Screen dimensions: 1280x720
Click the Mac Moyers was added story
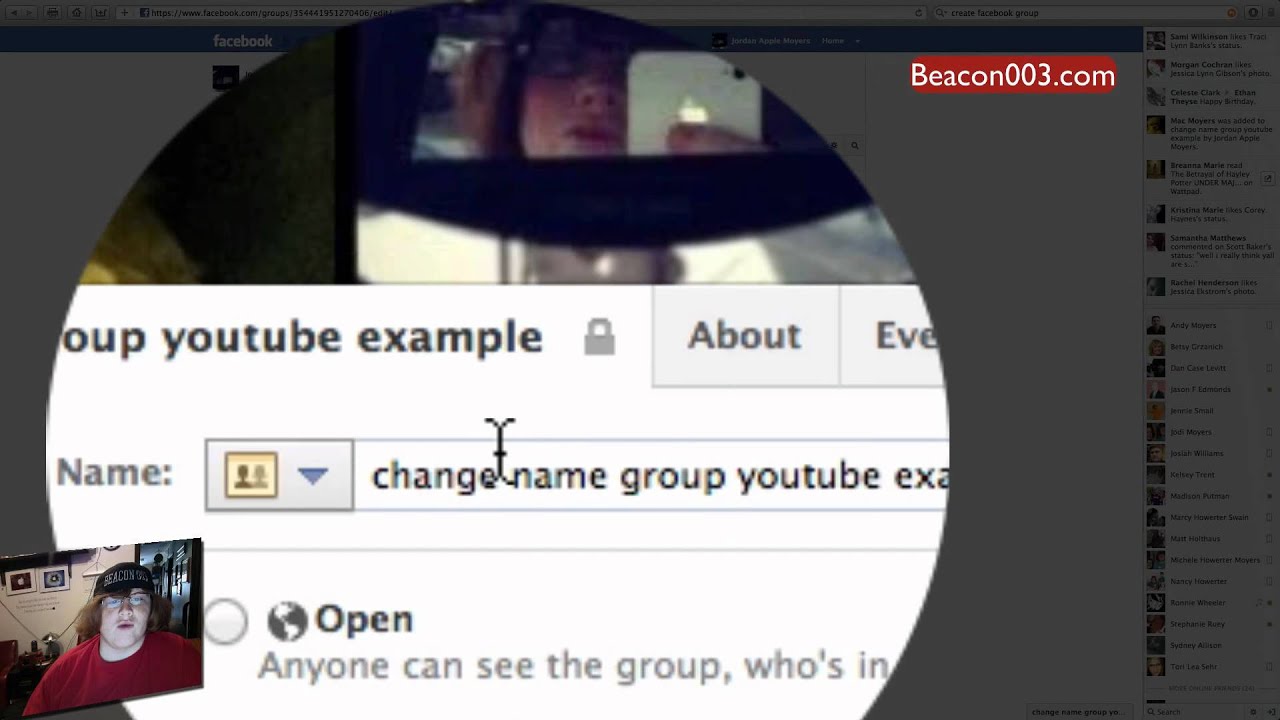tap(1211, 134)
